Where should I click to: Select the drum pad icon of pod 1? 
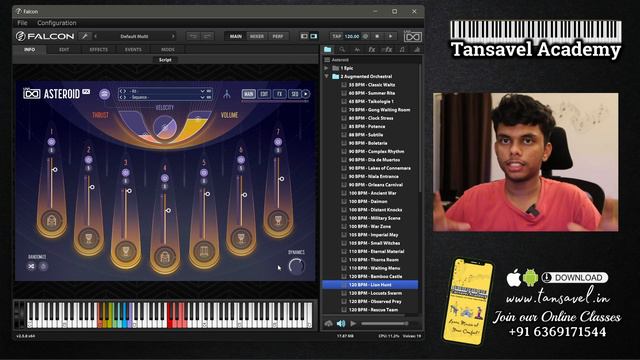point(51,221)
